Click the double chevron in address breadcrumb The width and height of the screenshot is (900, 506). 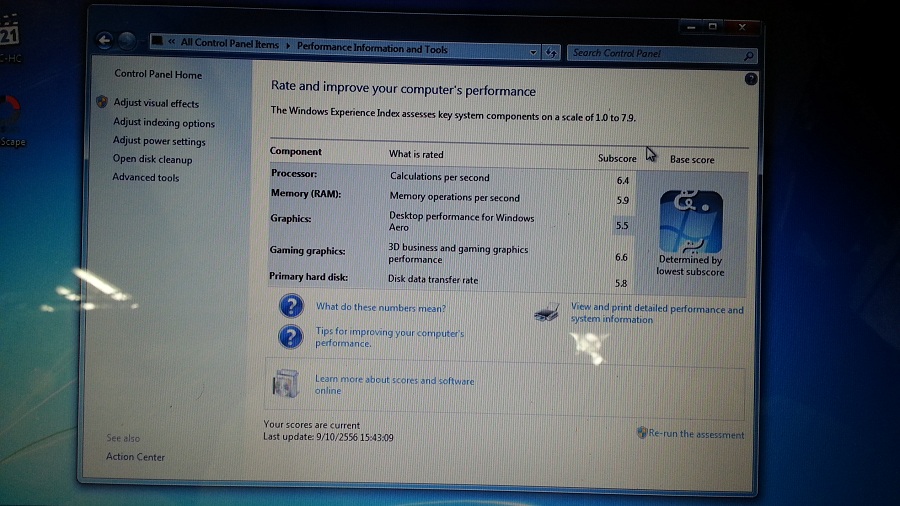pyautogui.click(x=171, y=41)
